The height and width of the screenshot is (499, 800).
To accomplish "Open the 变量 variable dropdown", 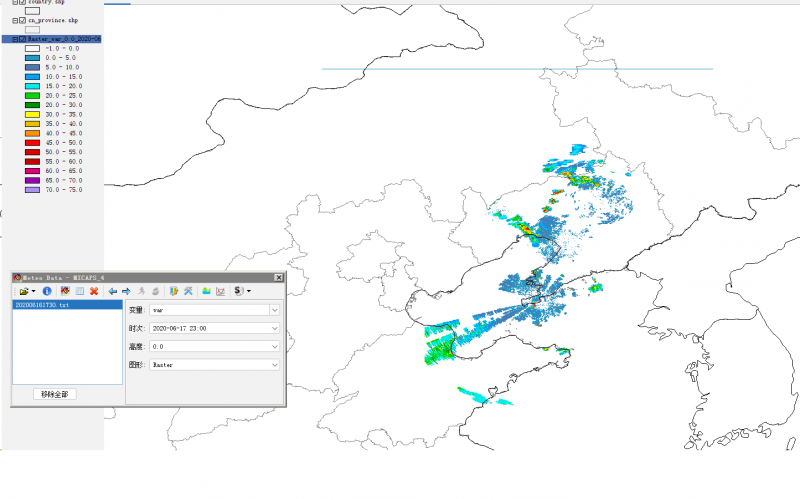I will [x=274, y=310].
